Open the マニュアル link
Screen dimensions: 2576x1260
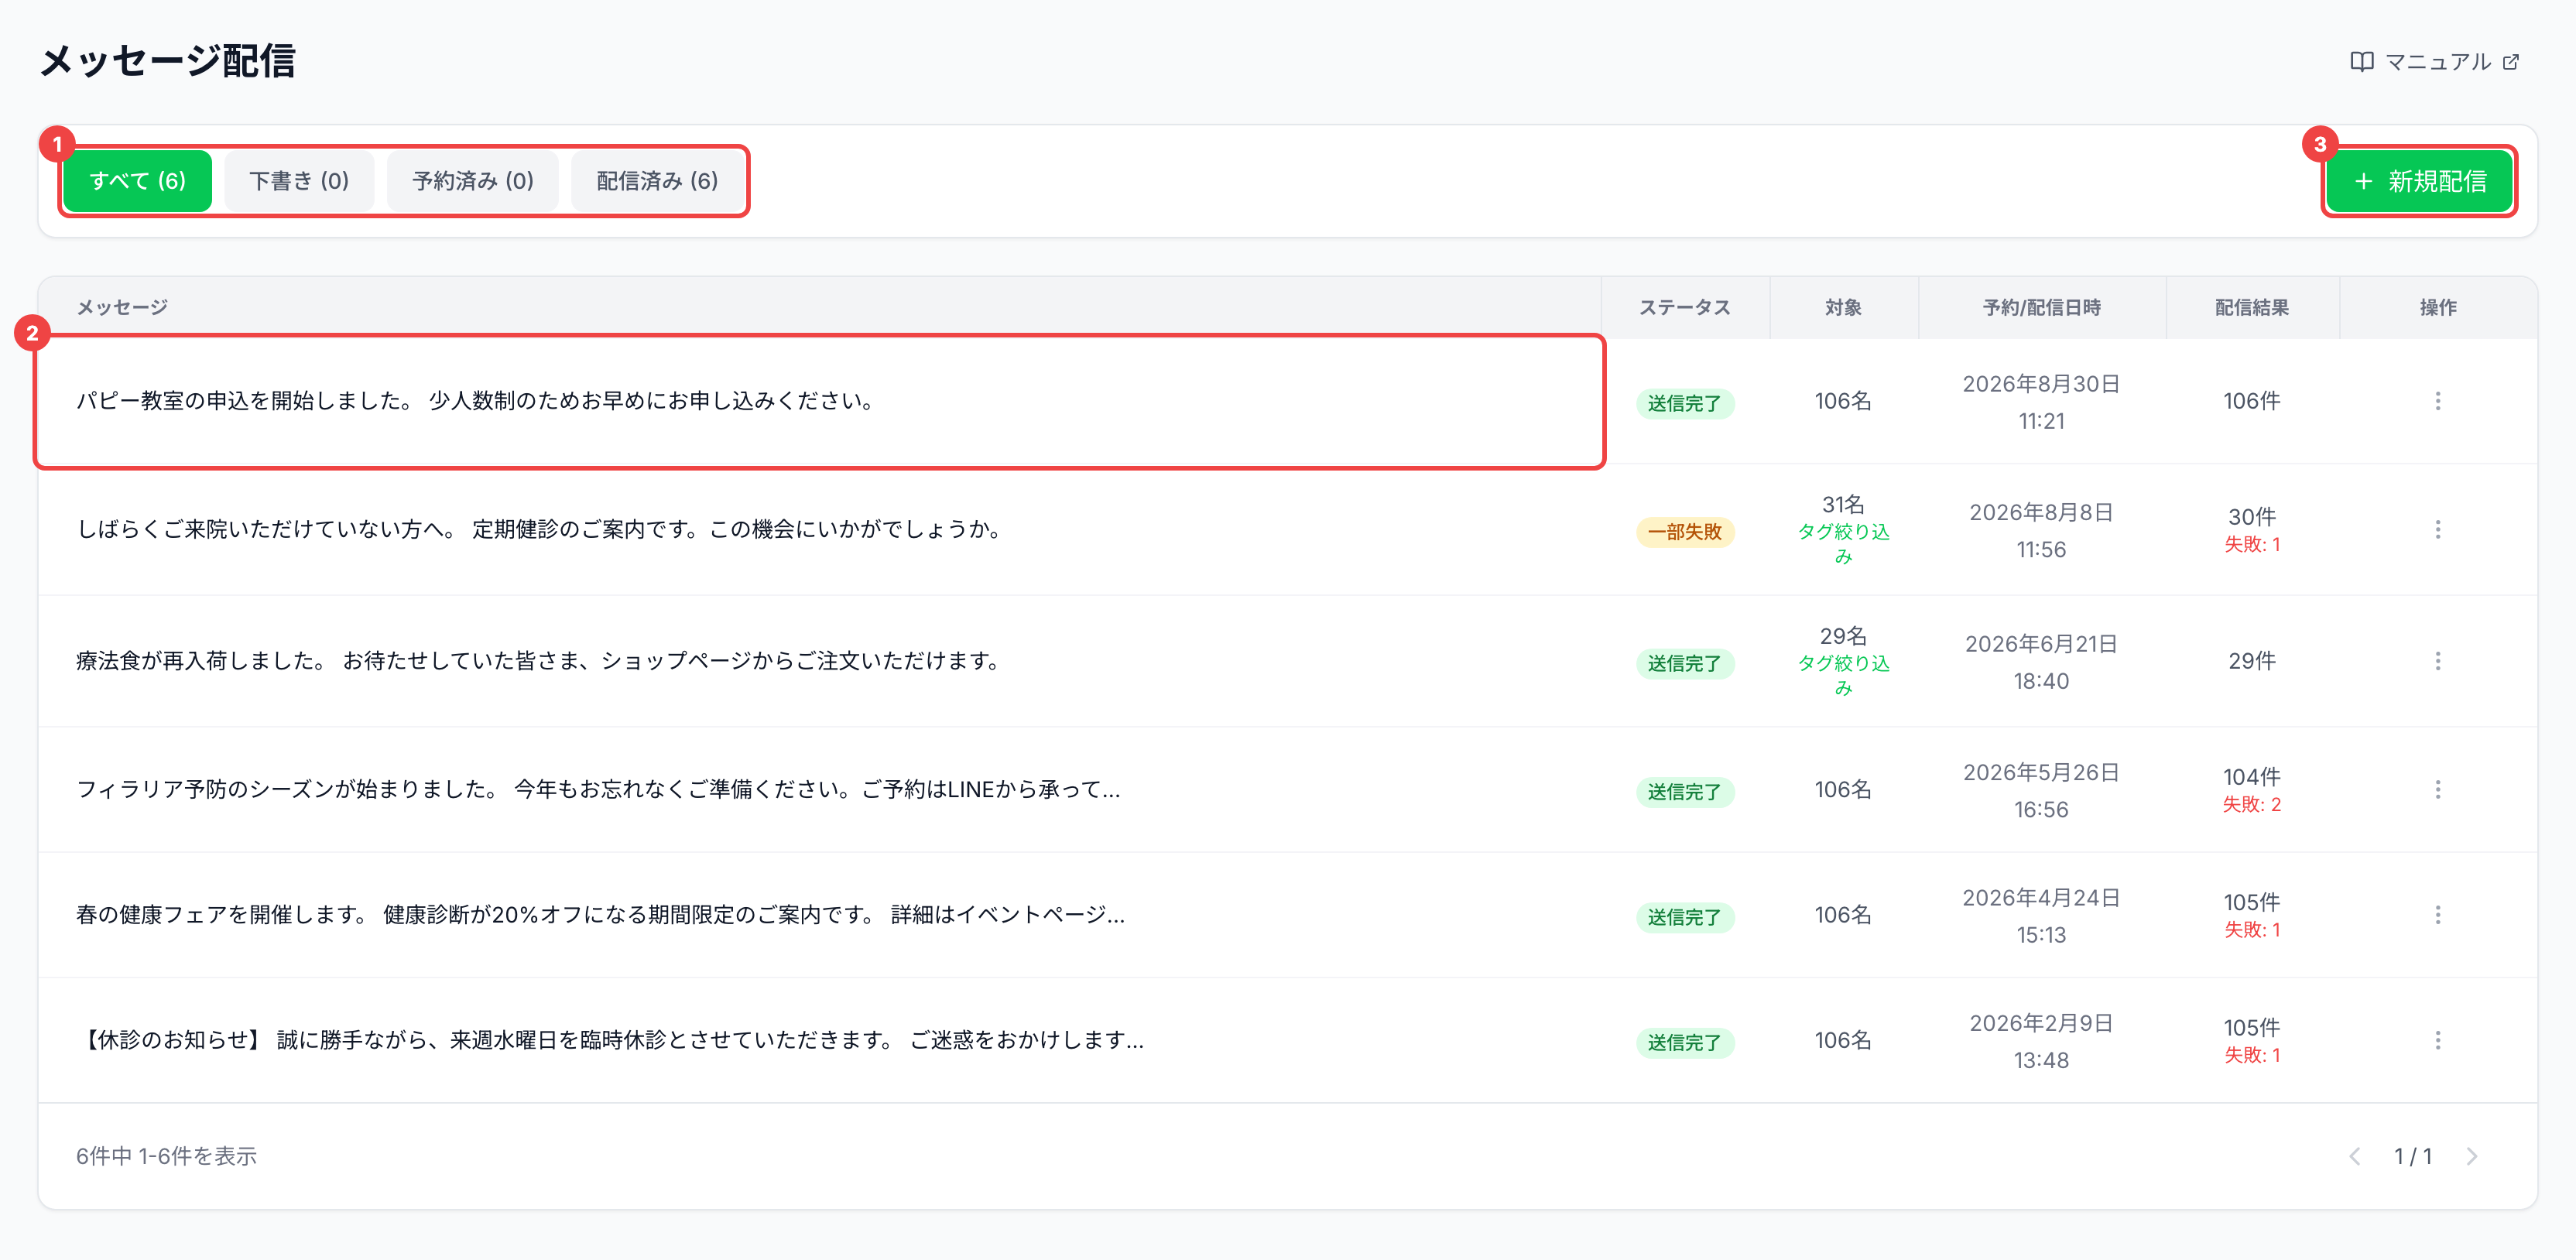[2434, 62]
